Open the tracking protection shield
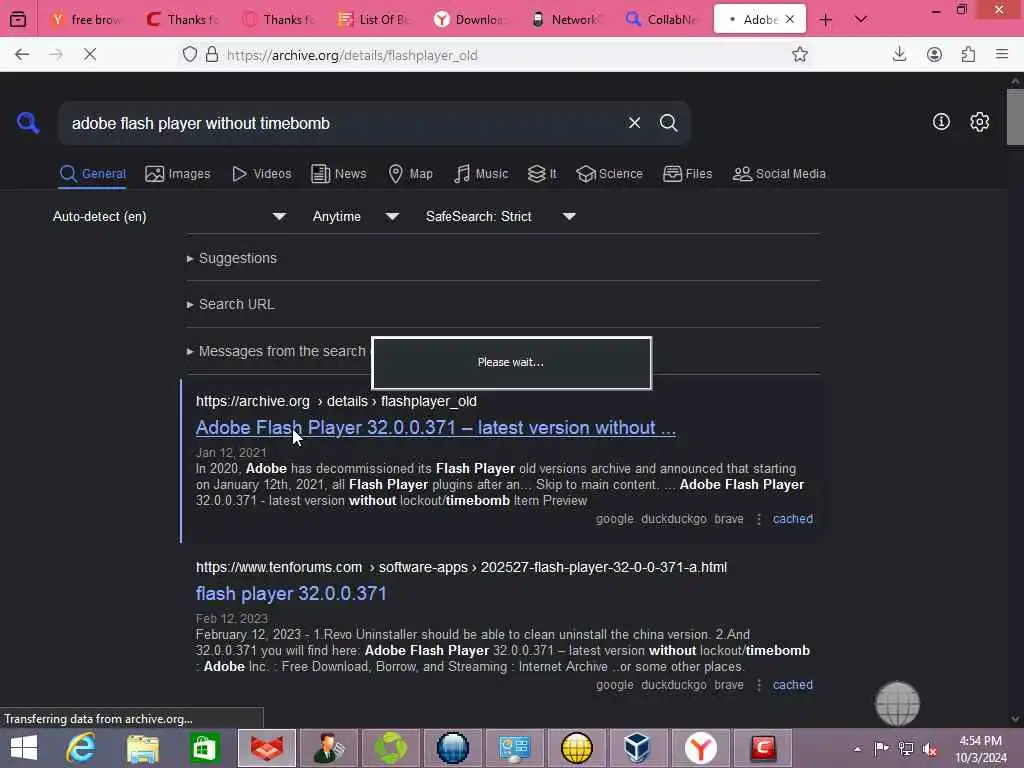 click(189, 55)
